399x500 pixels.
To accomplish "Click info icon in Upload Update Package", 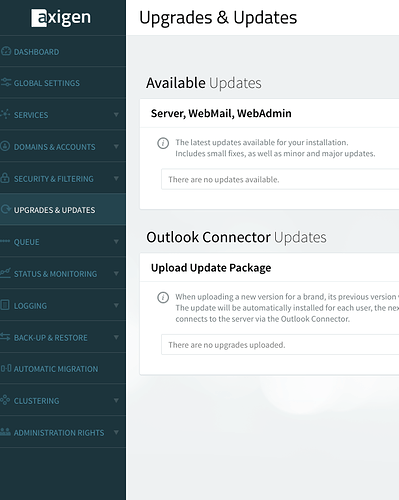I will (163, 298).
